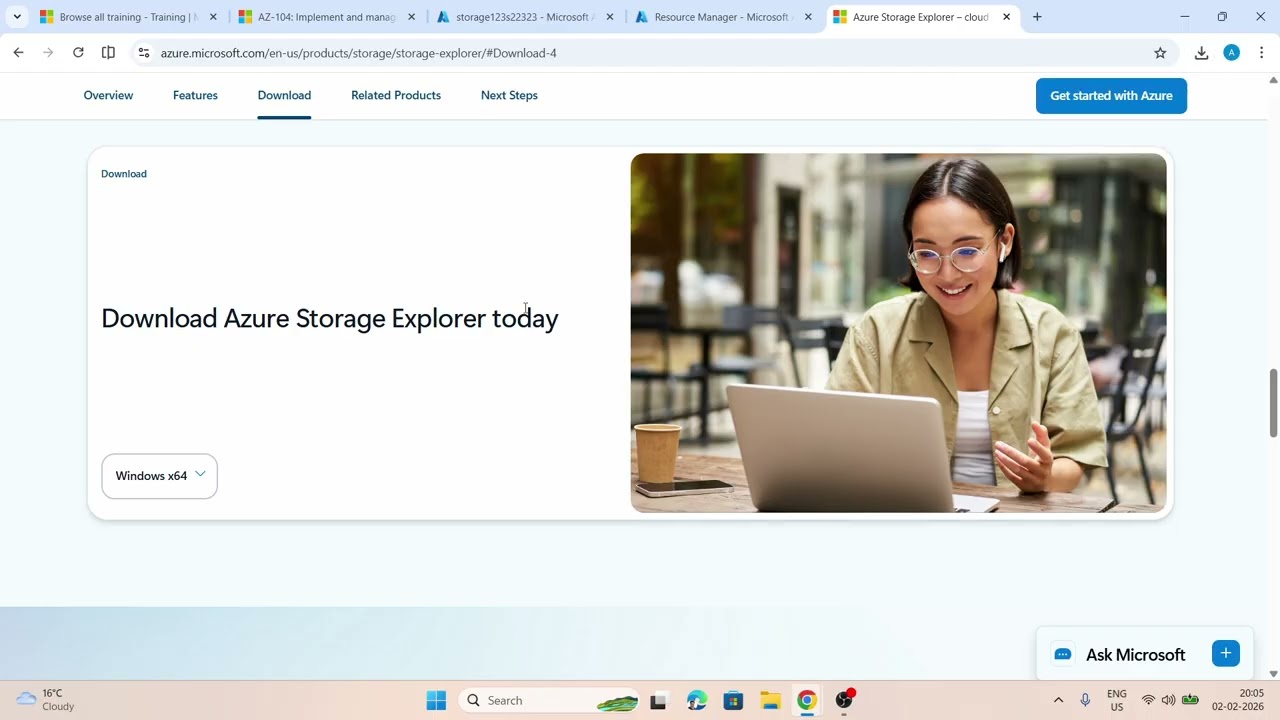Image resolution: width=1280 pixels, height=720 pixels.
Task: Open Wi-Fi network settings tray icon
Action: 1148,700
